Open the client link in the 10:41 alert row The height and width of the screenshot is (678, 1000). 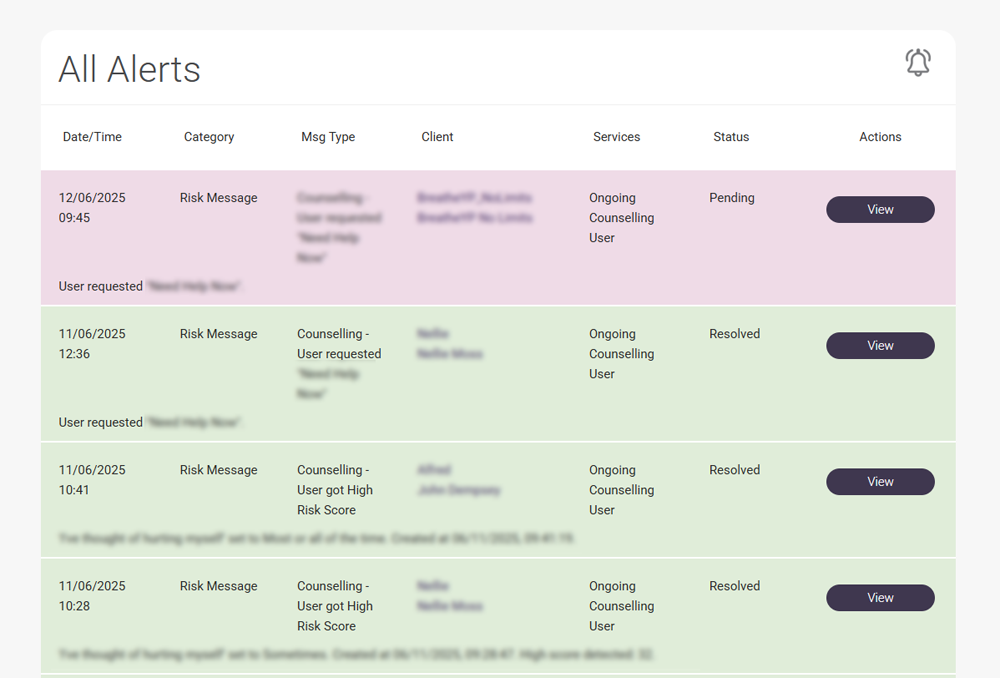point(458,480)
